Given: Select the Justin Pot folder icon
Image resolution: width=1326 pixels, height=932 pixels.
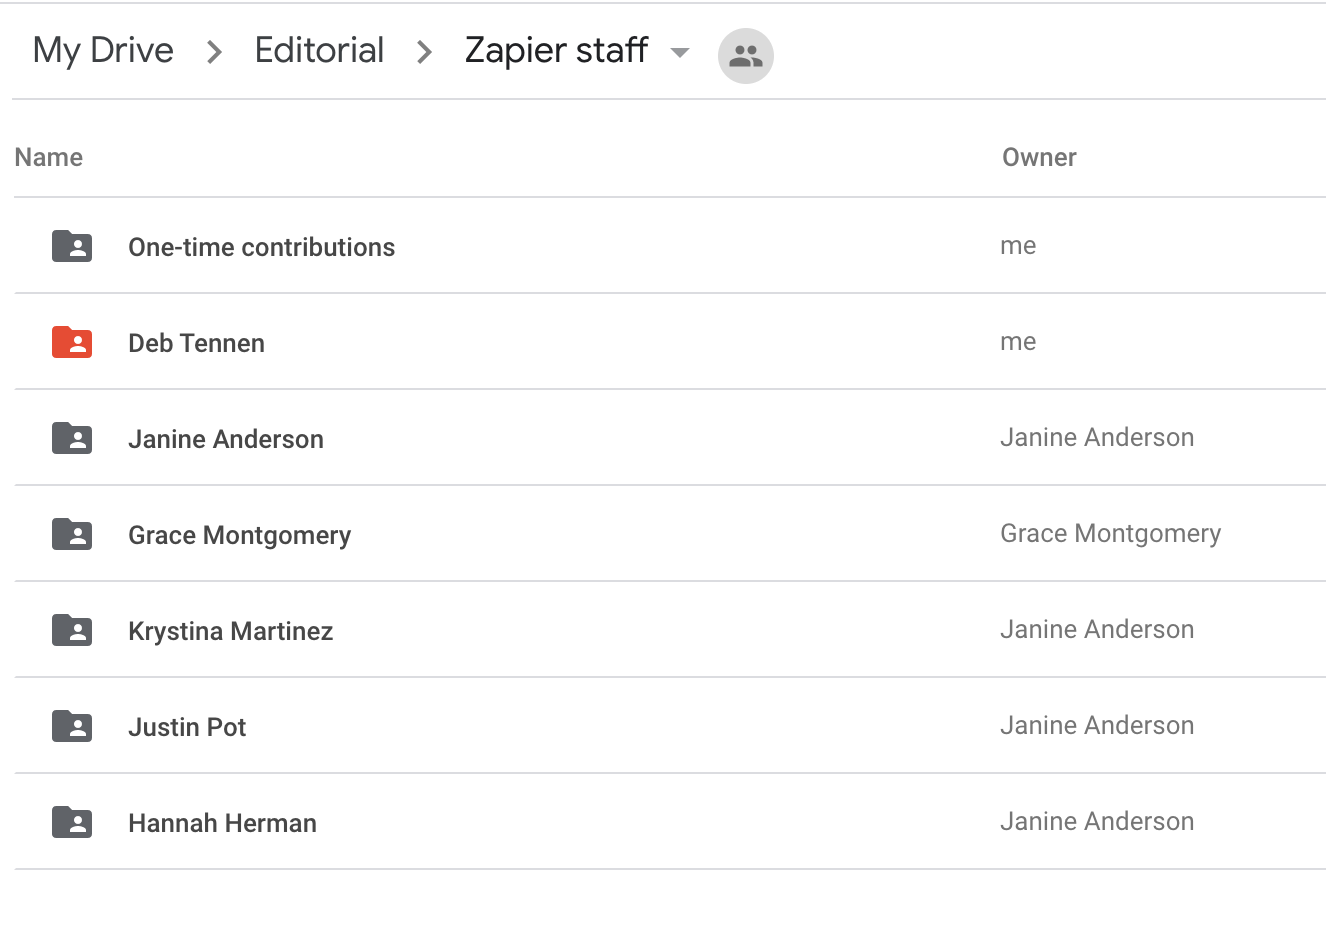Looking at the screenshot, I should tap(72, 726).
